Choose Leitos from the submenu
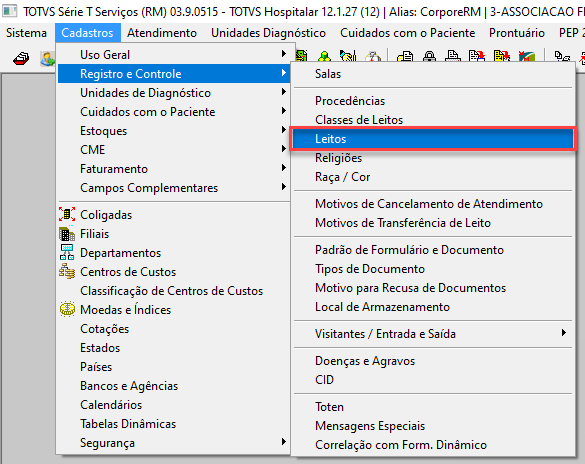This screenshot has width=585, height=464. click(x=433, y=139)
